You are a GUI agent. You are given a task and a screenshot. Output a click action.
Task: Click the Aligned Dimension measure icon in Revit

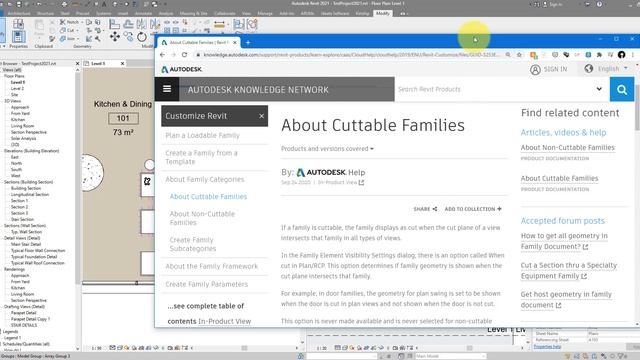pyautogui.click(x=219, y=24)
